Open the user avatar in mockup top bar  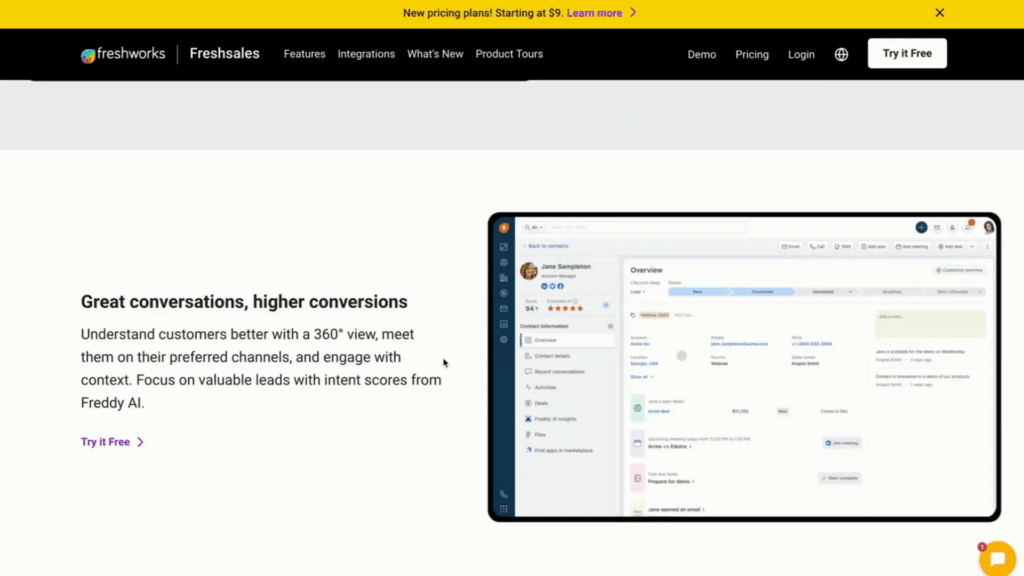(988, 227)
